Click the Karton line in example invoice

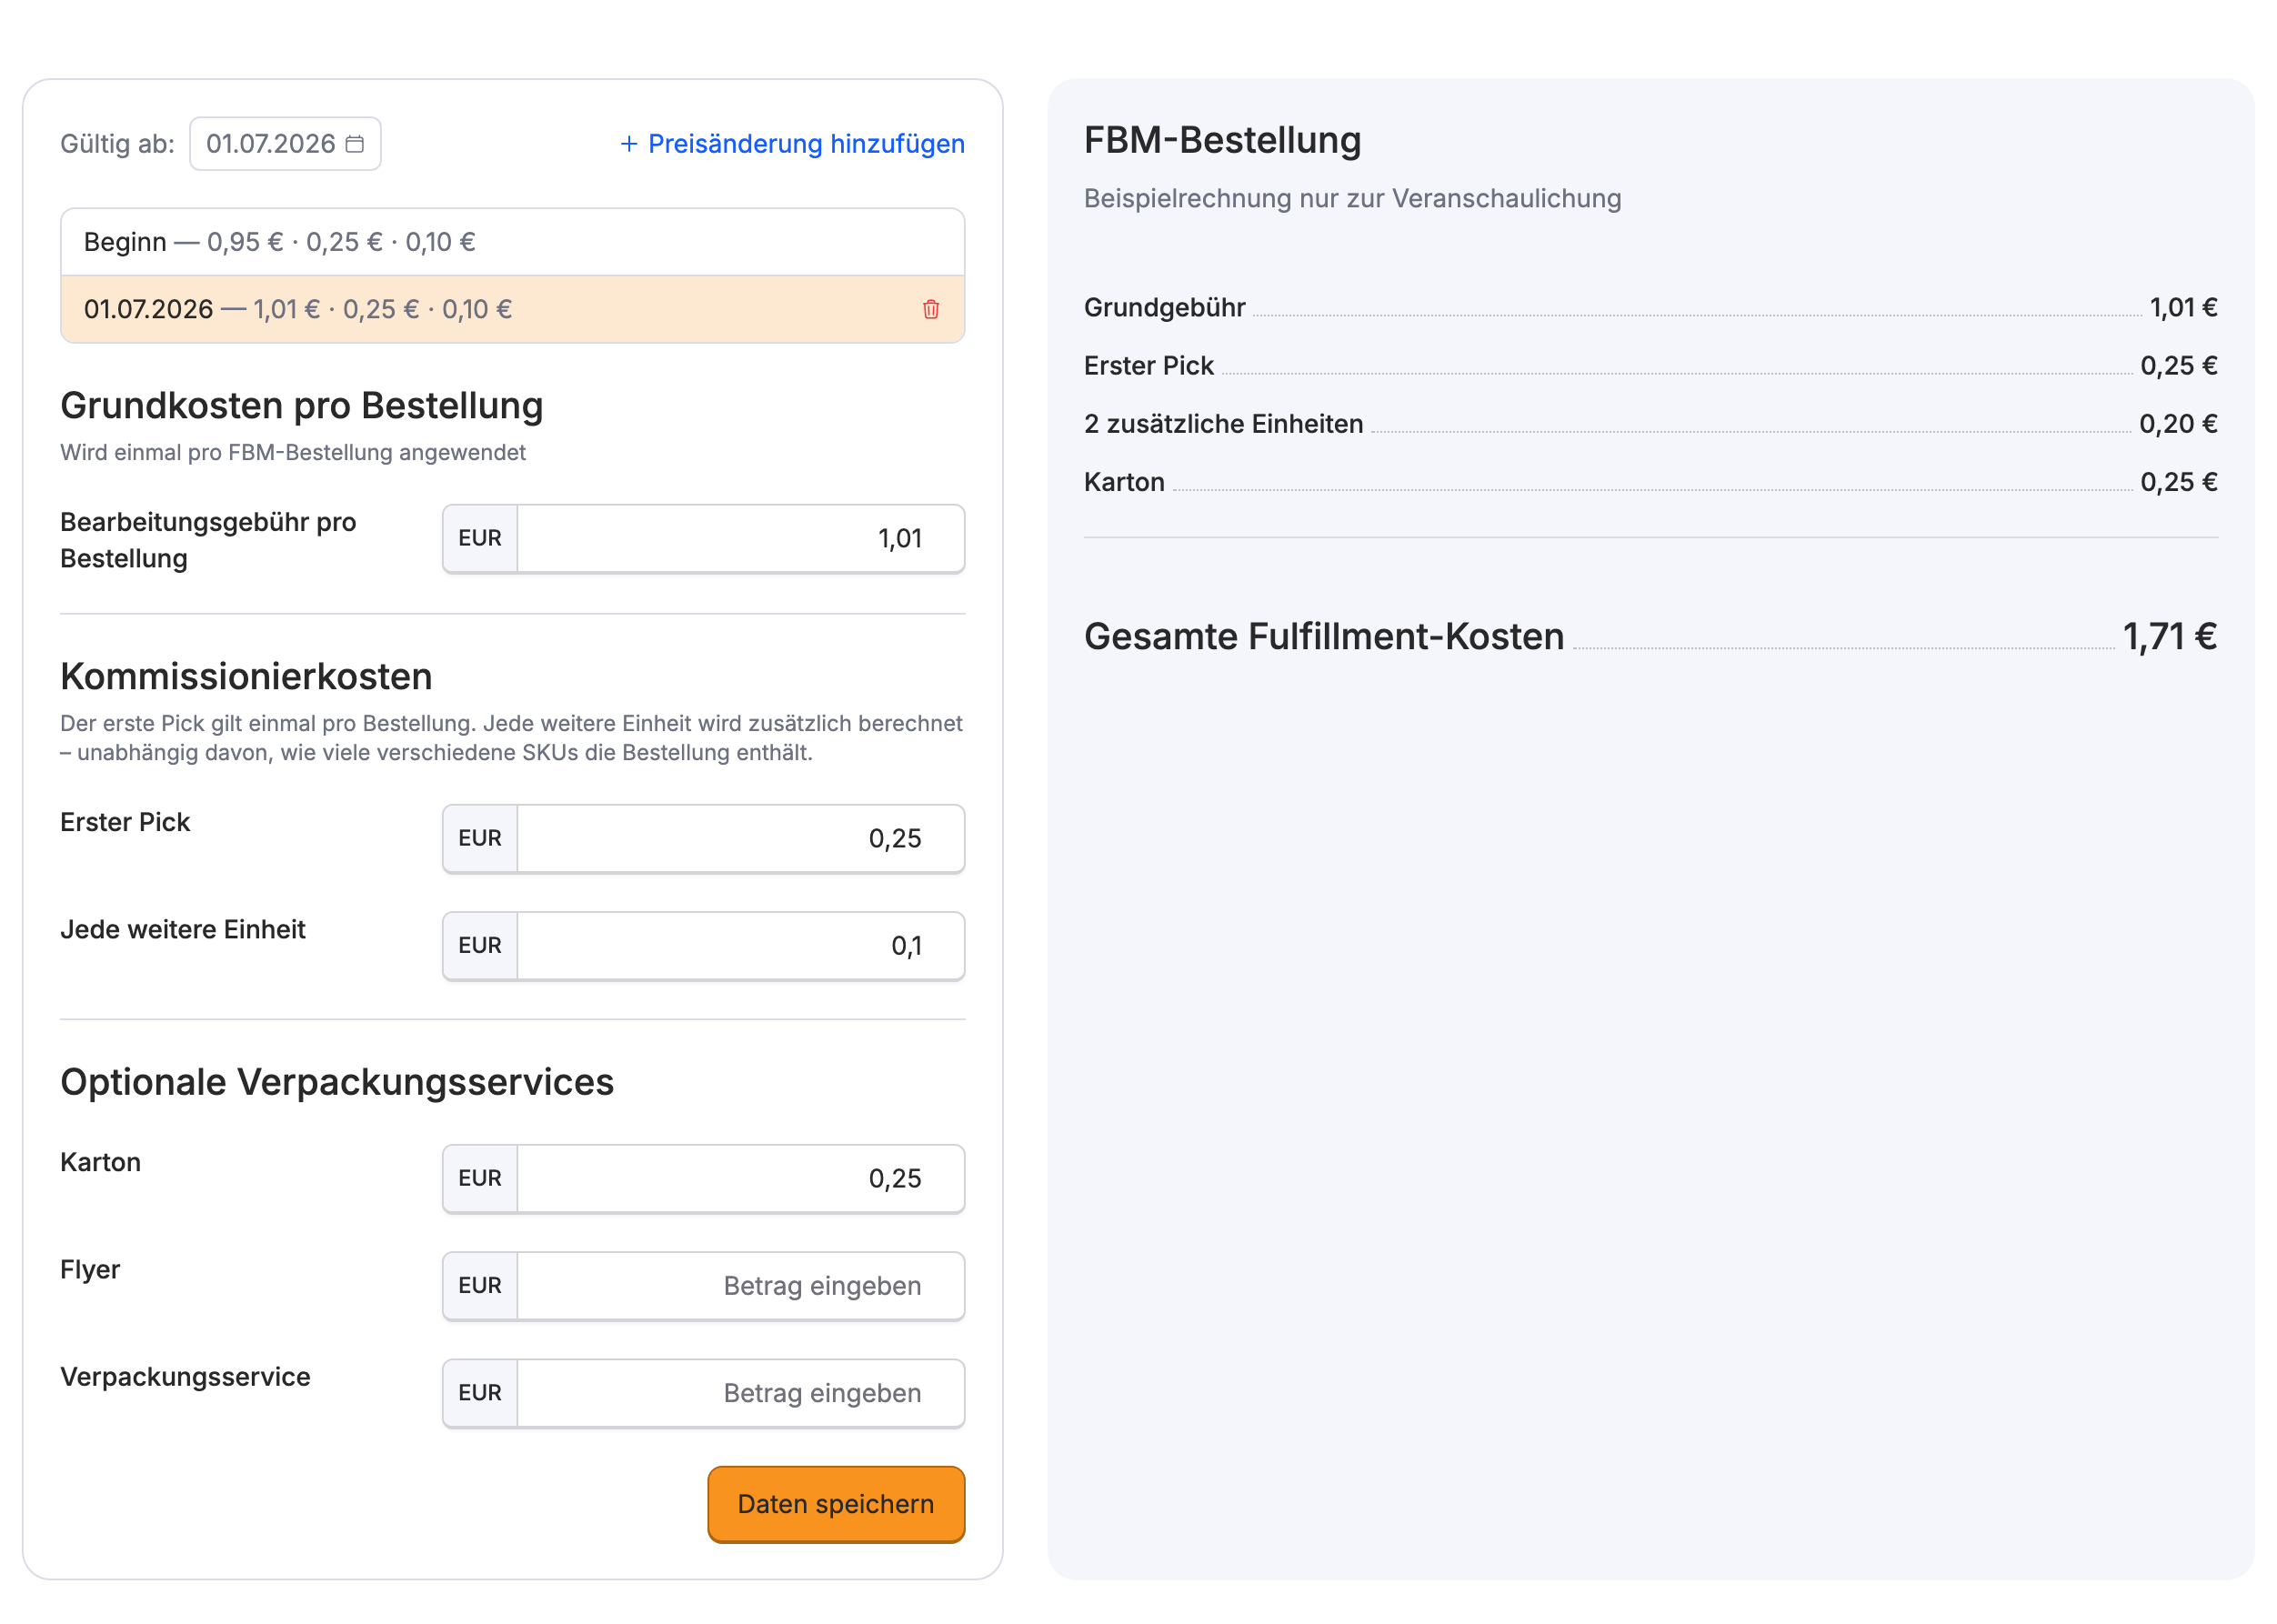1650,482
